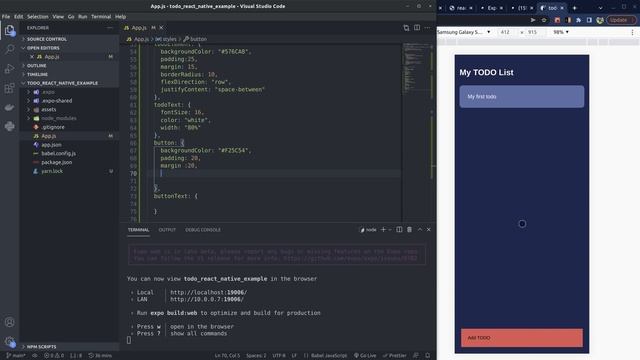Open the Help menu
This screenshot has width=640, height=360.
click(x=120, y=17)
